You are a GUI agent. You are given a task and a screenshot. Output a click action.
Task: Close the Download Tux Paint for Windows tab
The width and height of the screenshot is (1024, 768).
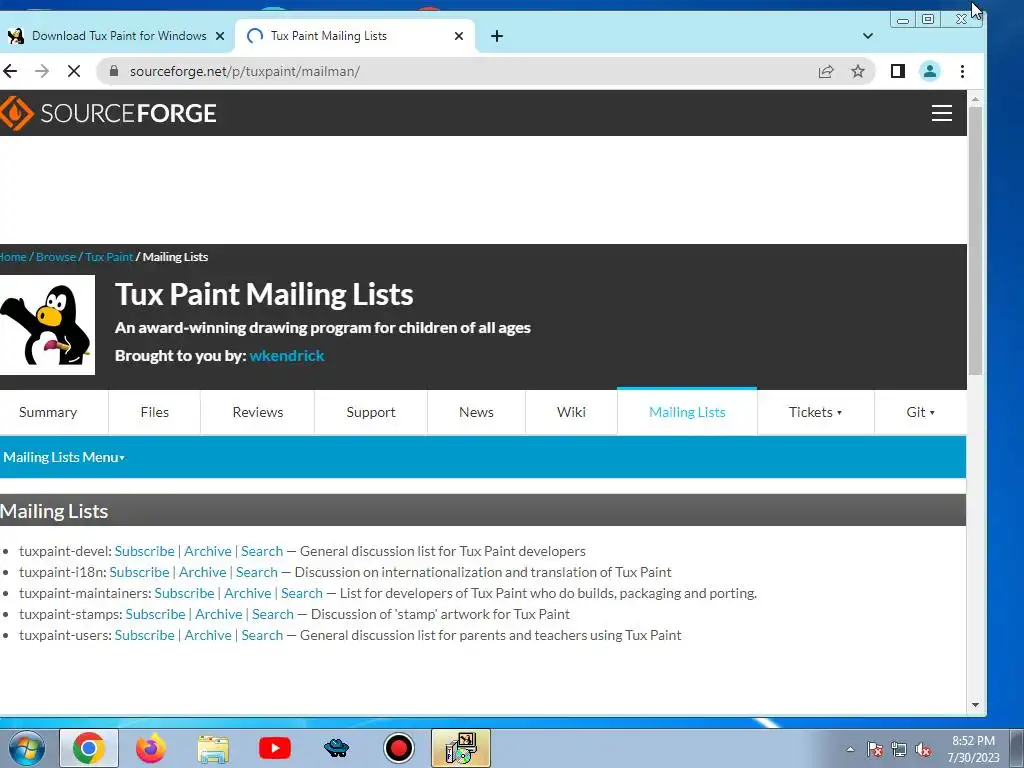[220, 36]
